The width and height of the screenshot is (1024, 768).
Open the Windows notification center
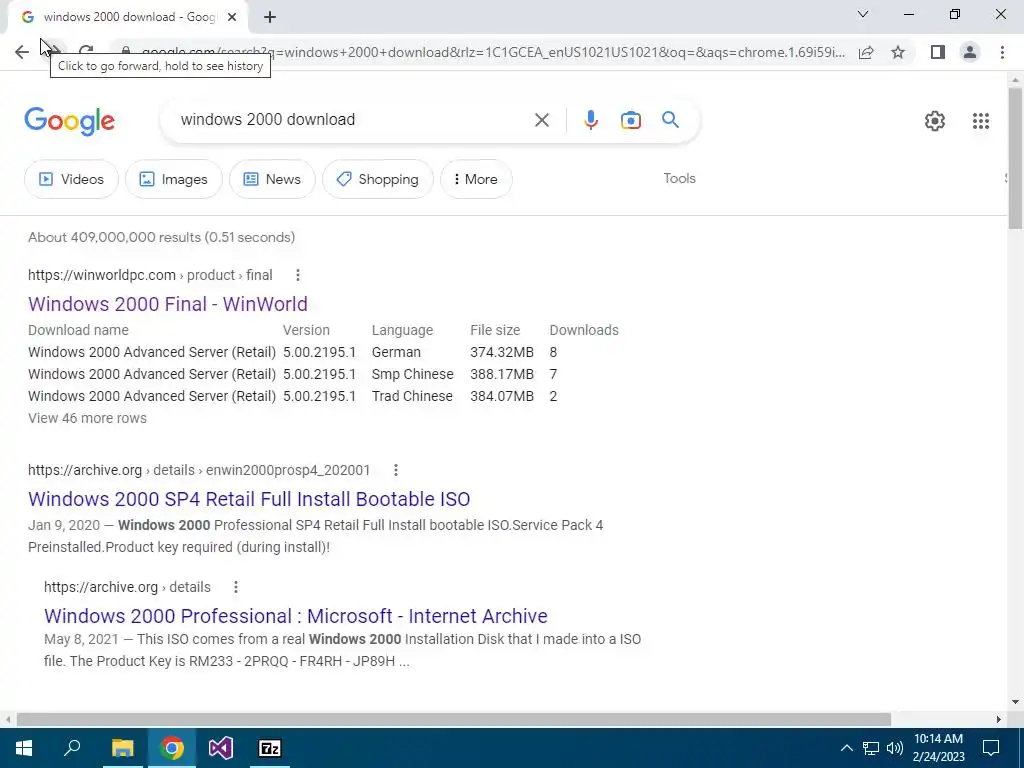click(x=991, y=748)
